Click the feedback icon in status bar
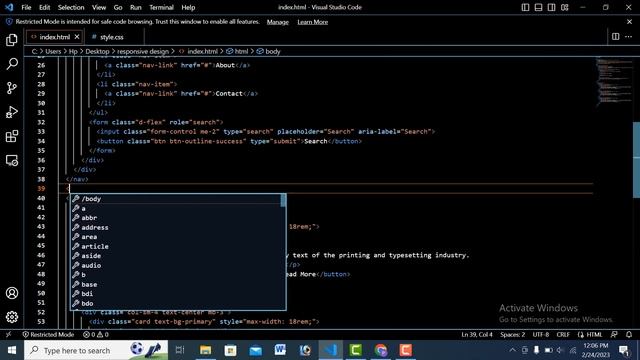Image resolution: width=640 pixels, height=360 pixels. 614,334
